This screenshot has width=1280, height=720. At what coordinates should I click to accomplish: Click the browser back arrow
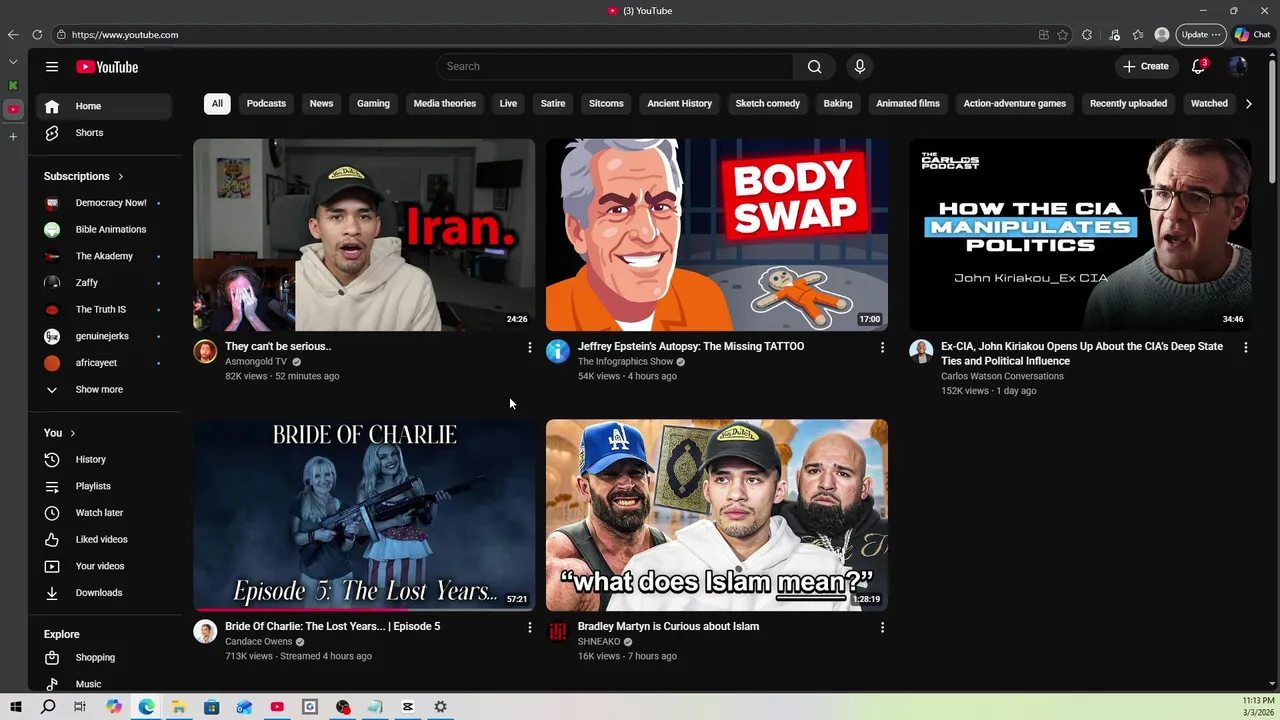[13, 35]
